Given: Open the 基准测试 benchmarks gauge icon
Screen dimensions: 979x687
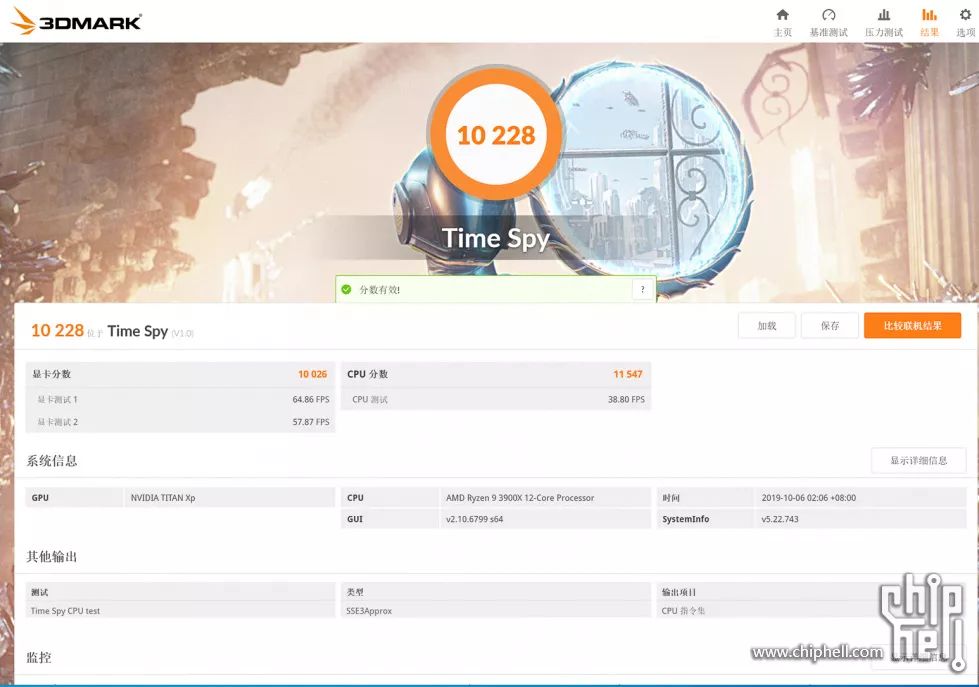Looking at the screenshot, I should click(x=829, y=15).
